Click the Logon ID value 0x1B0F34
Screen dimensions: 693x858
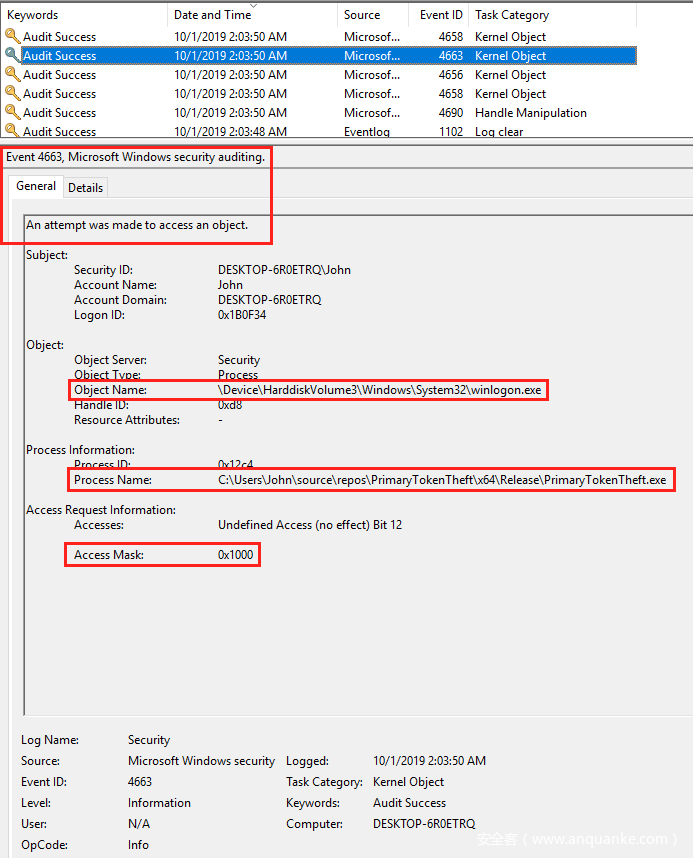[x=242, y=315]
